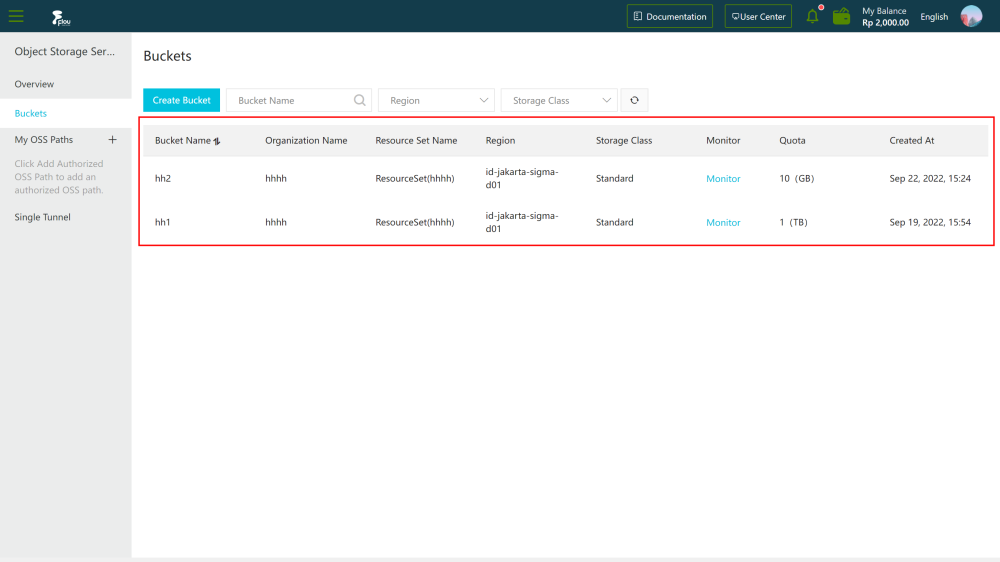This screenshot has width=1000, height=562.
Task: Click the Create Bucket button
Action: pos(182,100)
